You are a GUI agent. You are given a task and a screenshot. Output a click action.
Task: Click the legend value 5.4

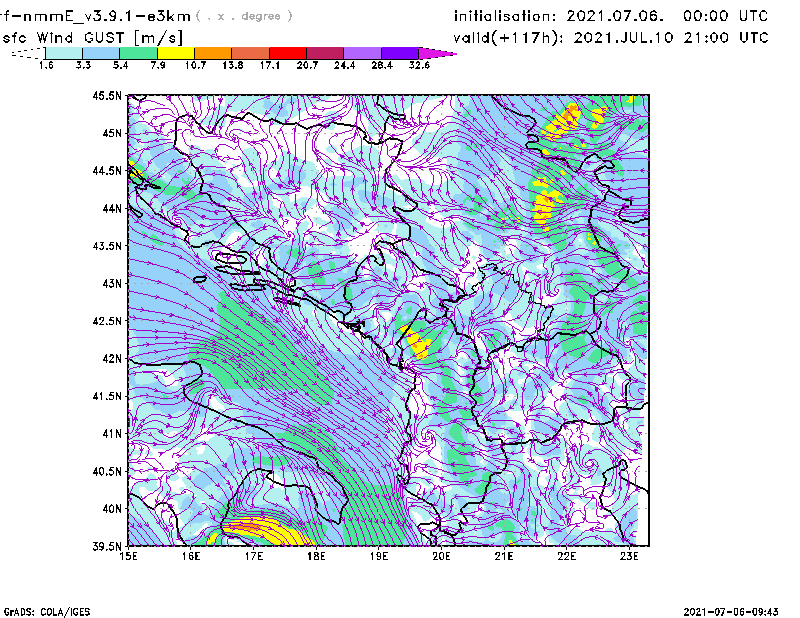tap(120, 65)
